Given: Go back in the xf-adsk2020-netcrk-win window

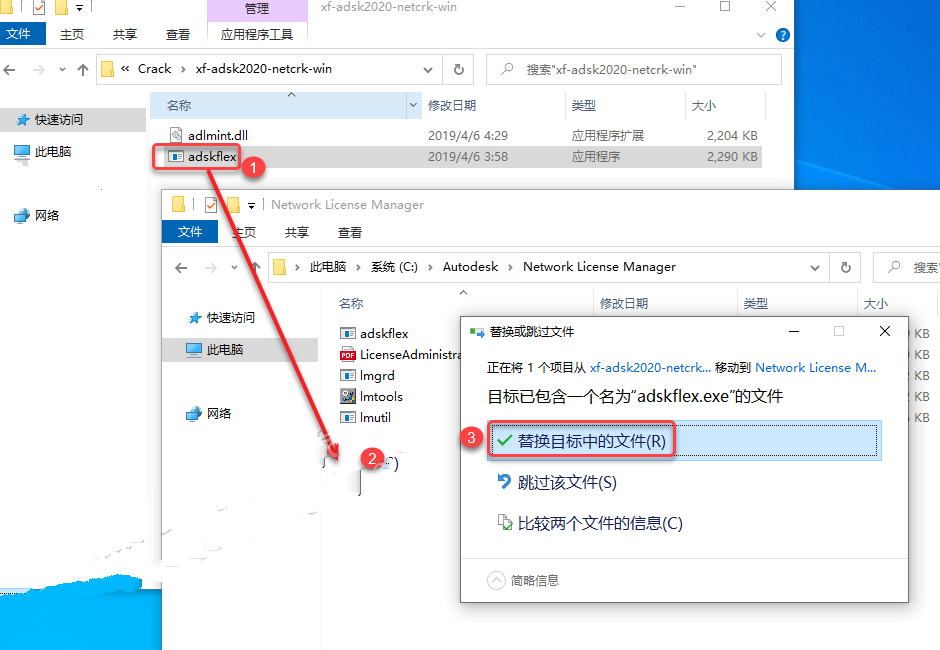Looking at the screenshot, I should [x=10, y=70].
